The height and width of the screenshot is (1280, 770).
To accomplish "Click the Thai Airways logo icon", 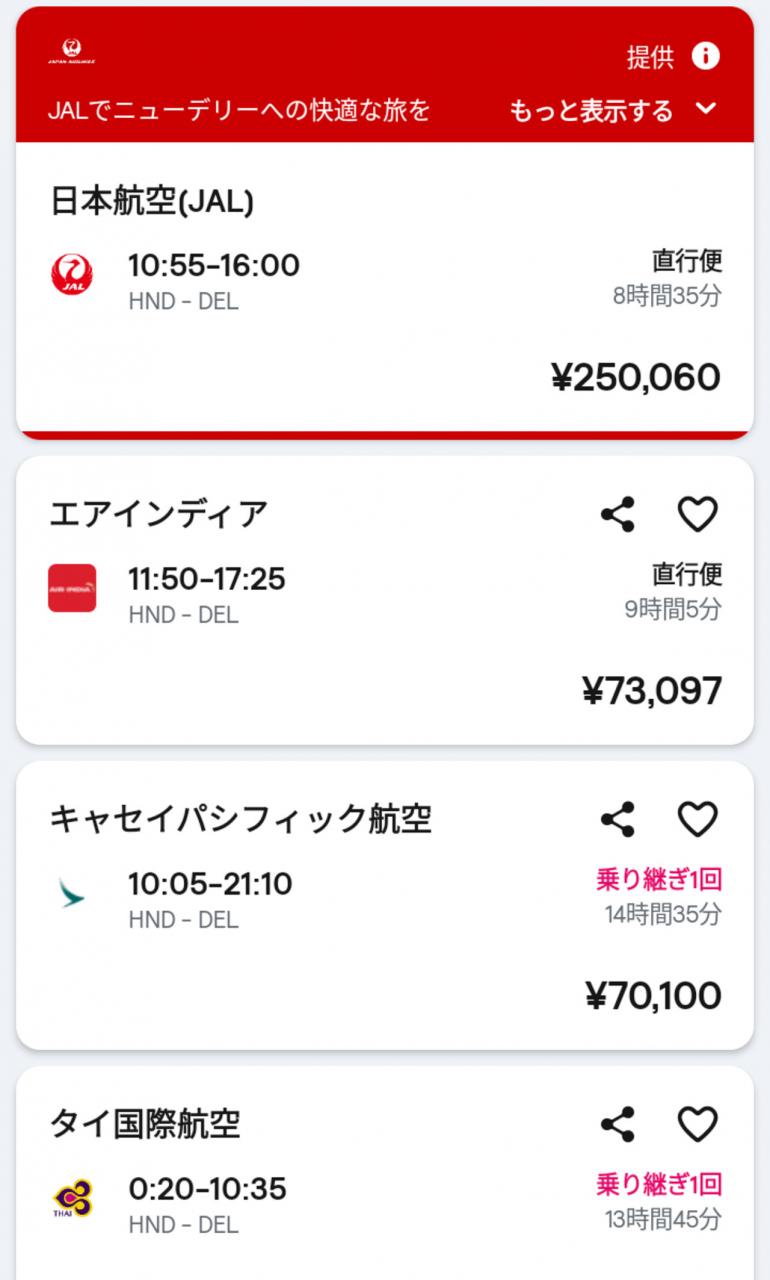I will click(x=72, y=1198).
